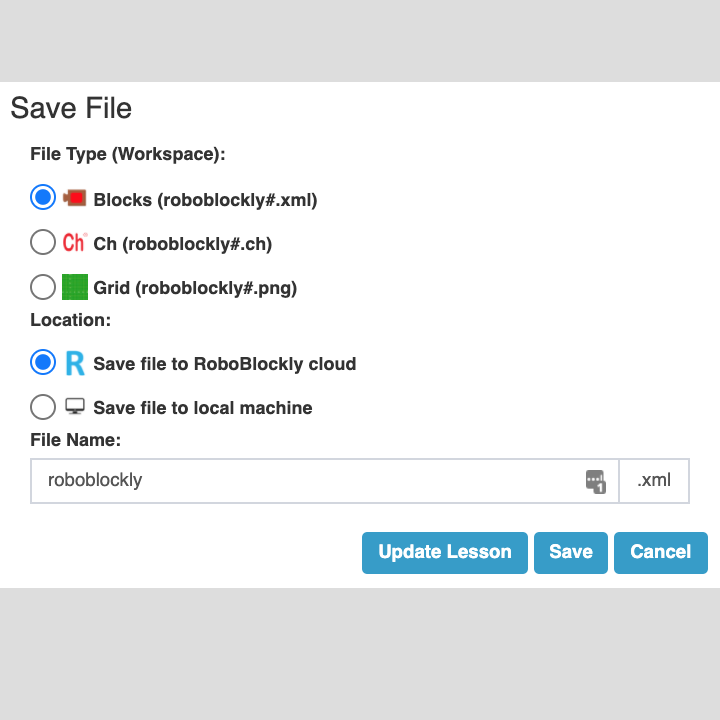Click the red Ch language icon

coord(74,242)
